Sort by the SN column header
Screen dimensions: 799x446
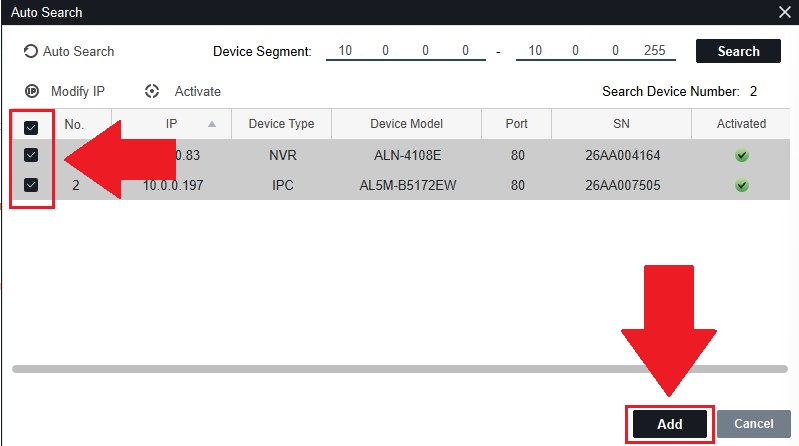pos(621,124)
